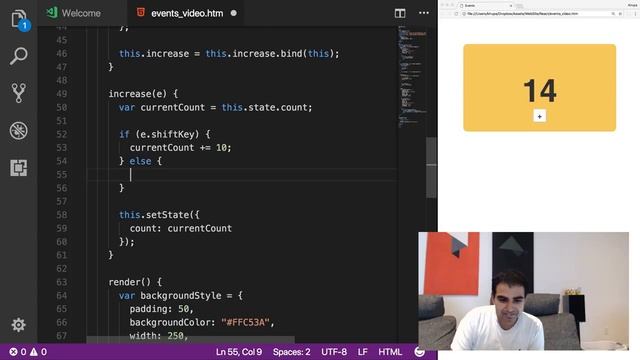The width and height of the screenshot is (640, 360).
Task: Open the Extensions panel icon
Action: coord(19,168)
